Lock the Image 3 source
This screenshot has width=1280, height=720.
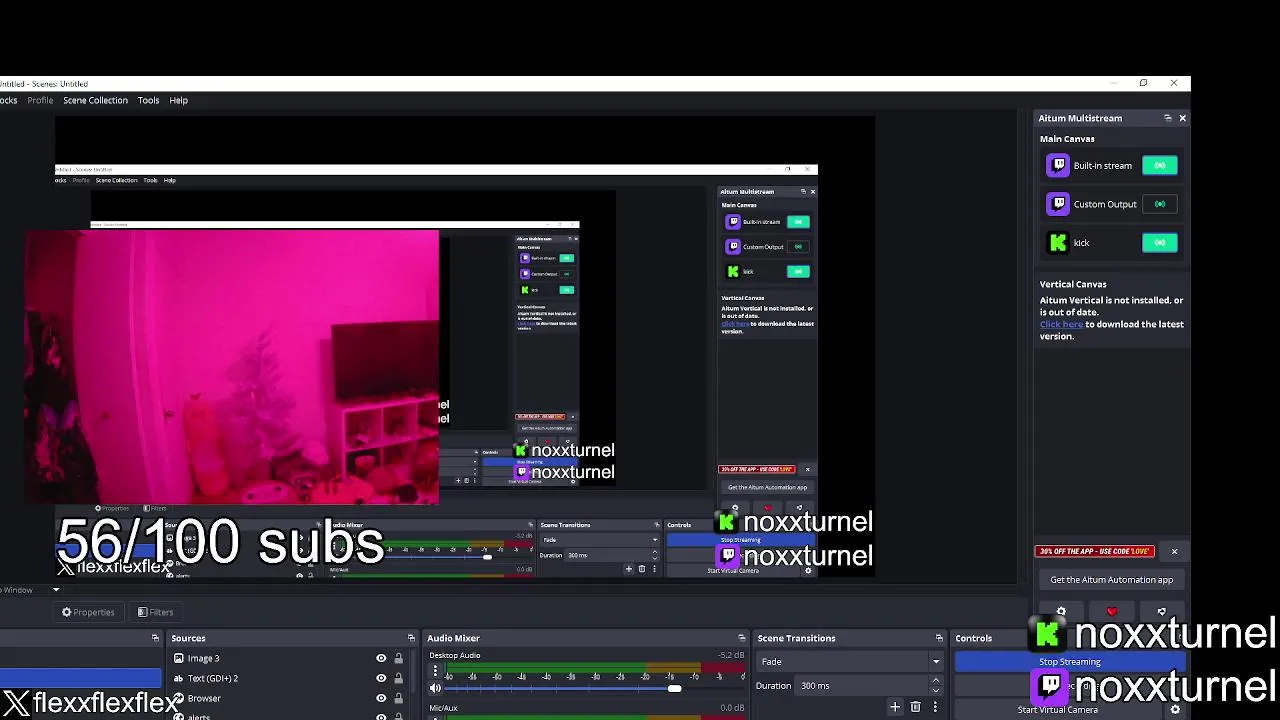click(x=398, y=658)
